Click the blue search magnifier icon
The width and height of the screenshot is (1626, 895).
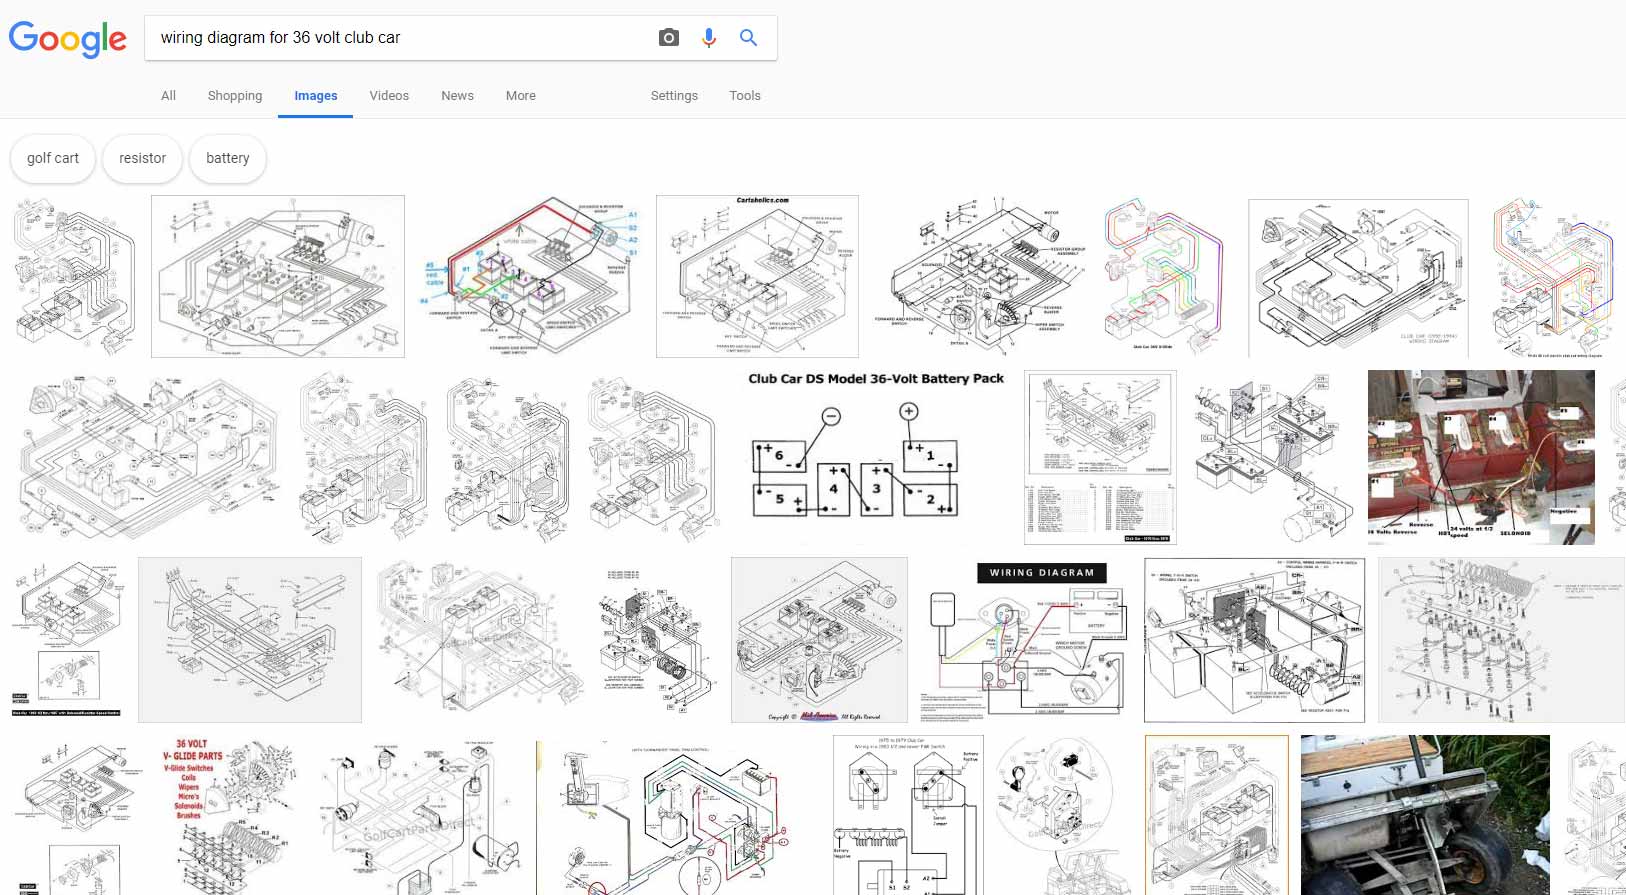tap(748, 38)
